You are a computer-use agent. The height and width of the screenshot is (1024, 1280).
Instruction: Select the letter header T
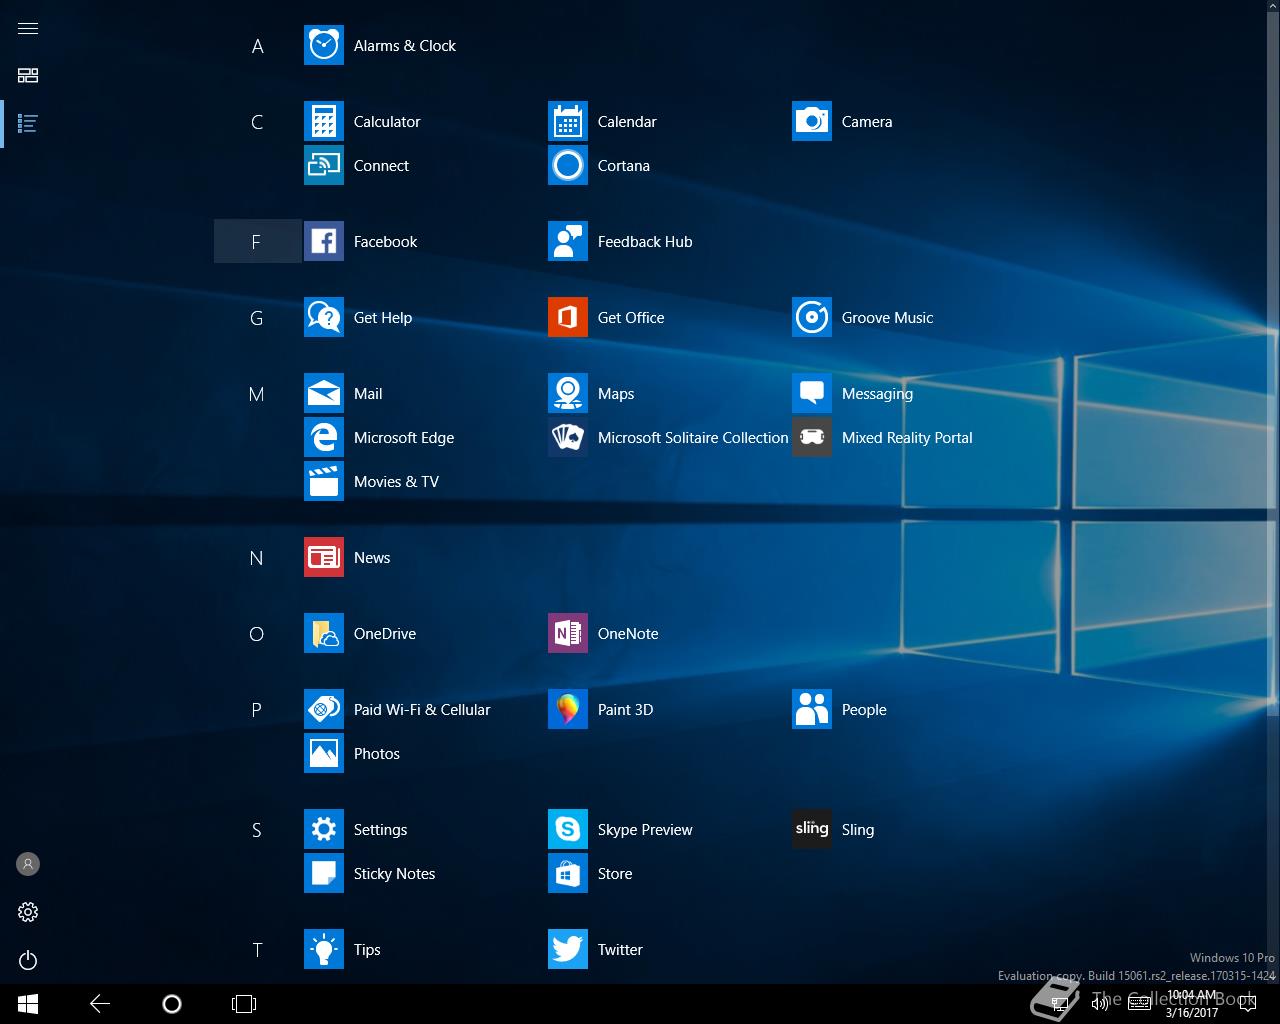click(x=257, y=950)
